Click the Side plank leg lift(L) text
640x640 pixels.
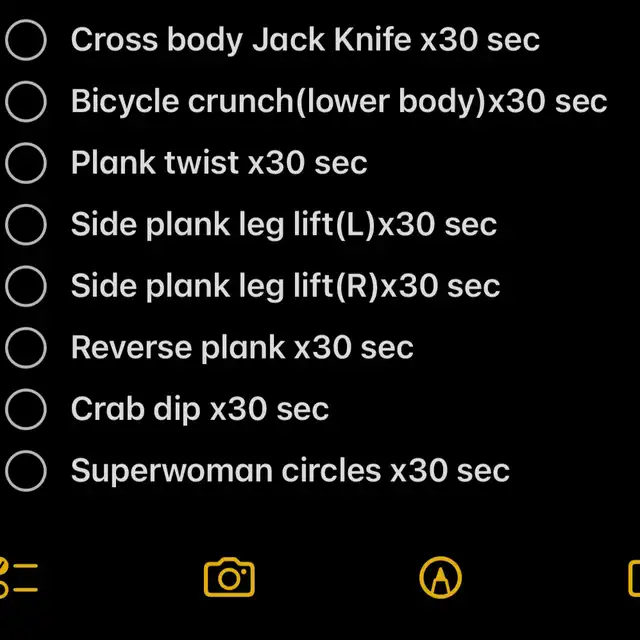pos(284,225)
